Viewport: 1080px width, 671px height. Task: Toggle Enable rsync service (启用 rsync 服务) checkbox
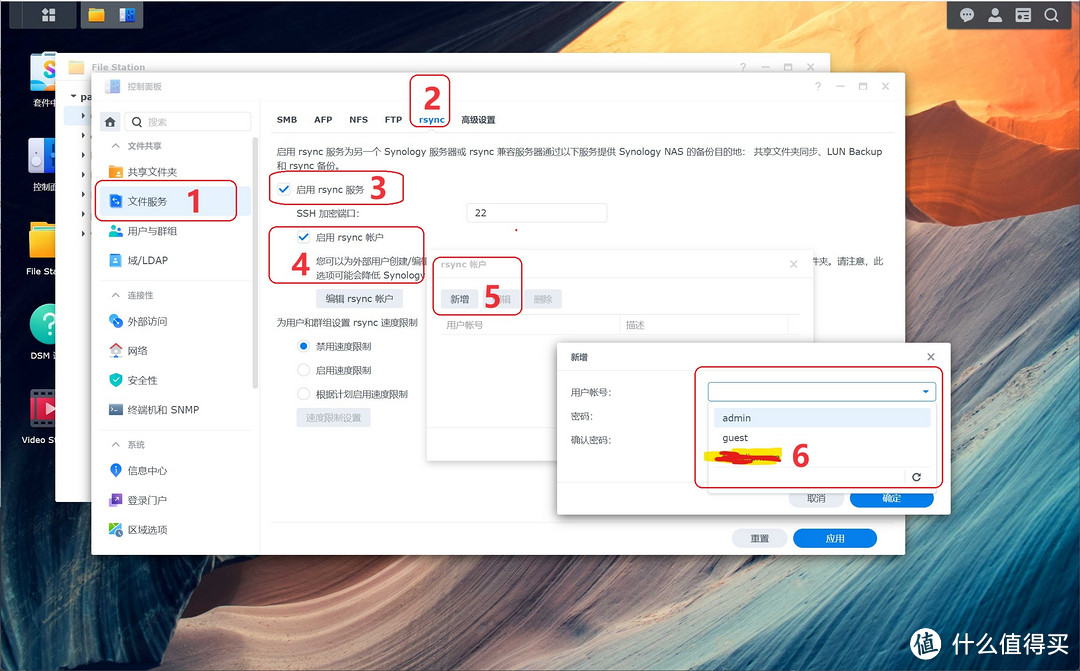[284, 189]
